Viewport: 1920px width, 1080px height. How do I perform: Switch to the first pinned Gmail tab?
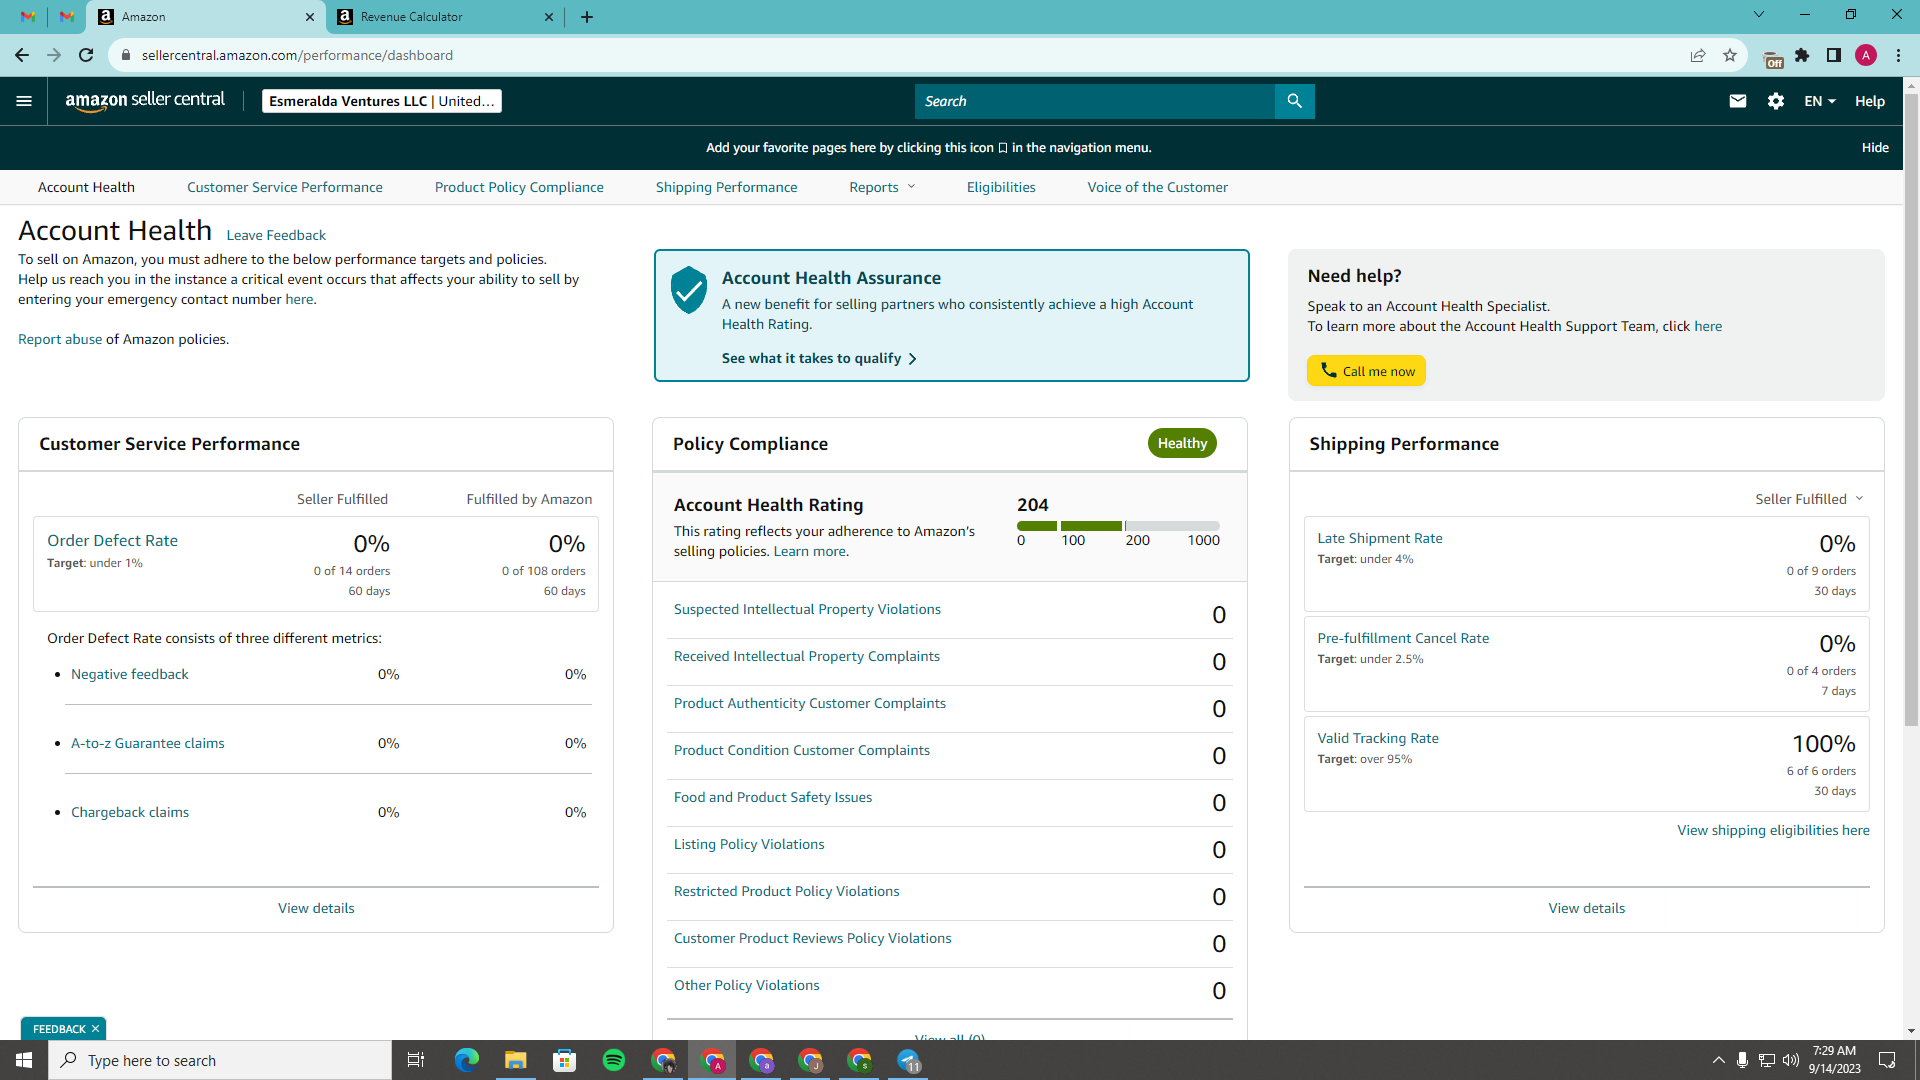point(28,17)
